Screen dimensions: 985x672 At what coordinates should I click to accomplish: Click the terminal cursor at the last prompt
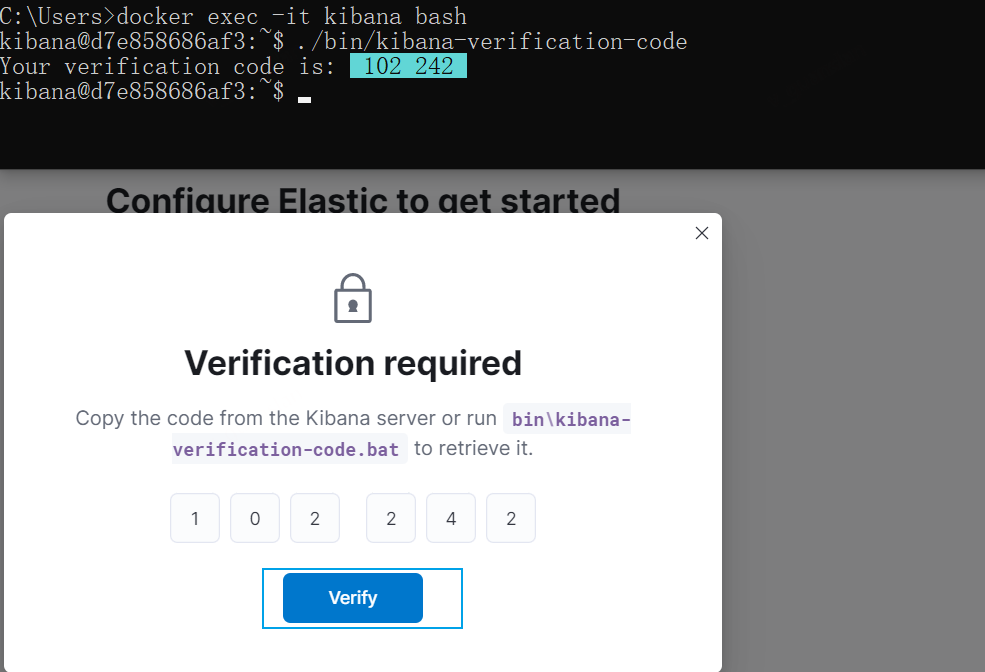(x=305, y=99)
